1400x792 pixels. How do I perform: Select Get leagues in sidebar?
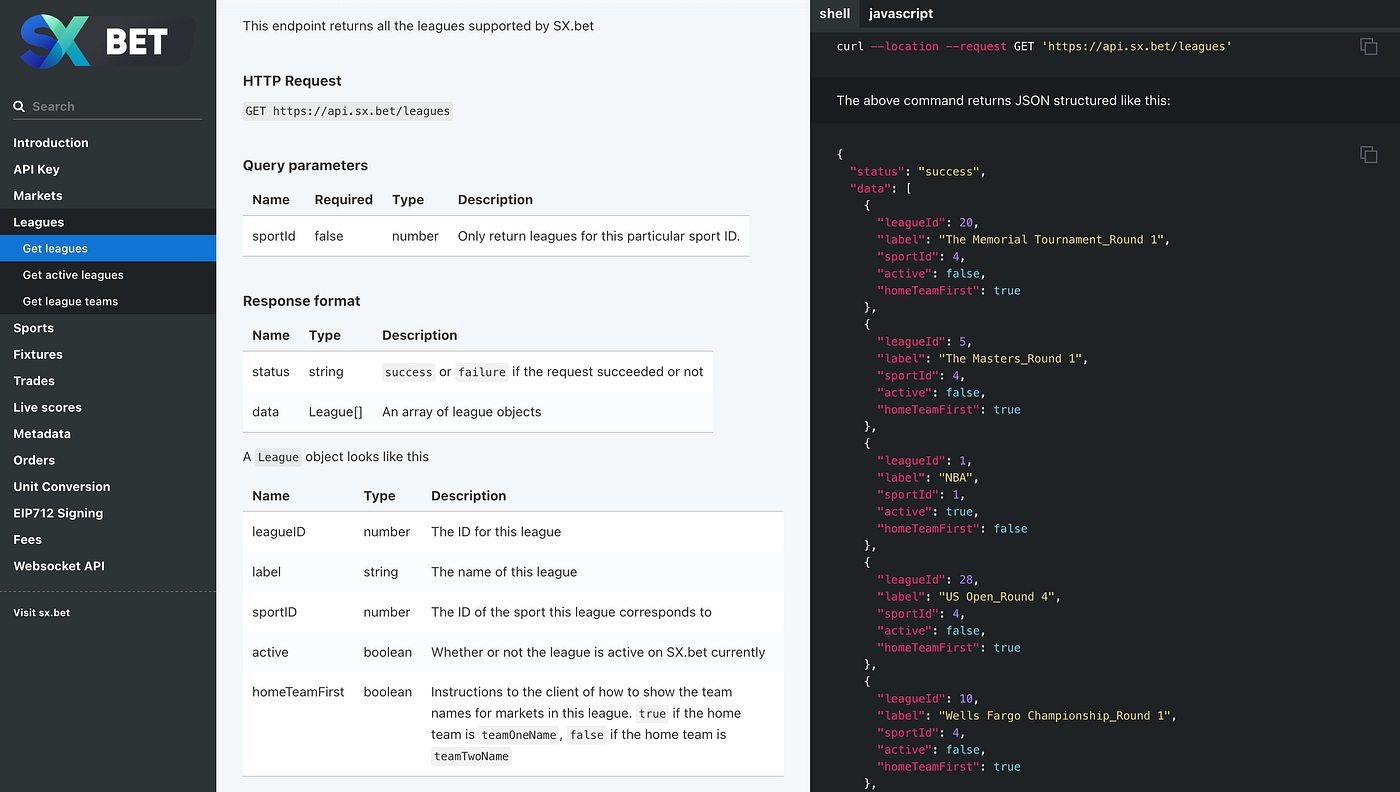(x=55, y=249)
